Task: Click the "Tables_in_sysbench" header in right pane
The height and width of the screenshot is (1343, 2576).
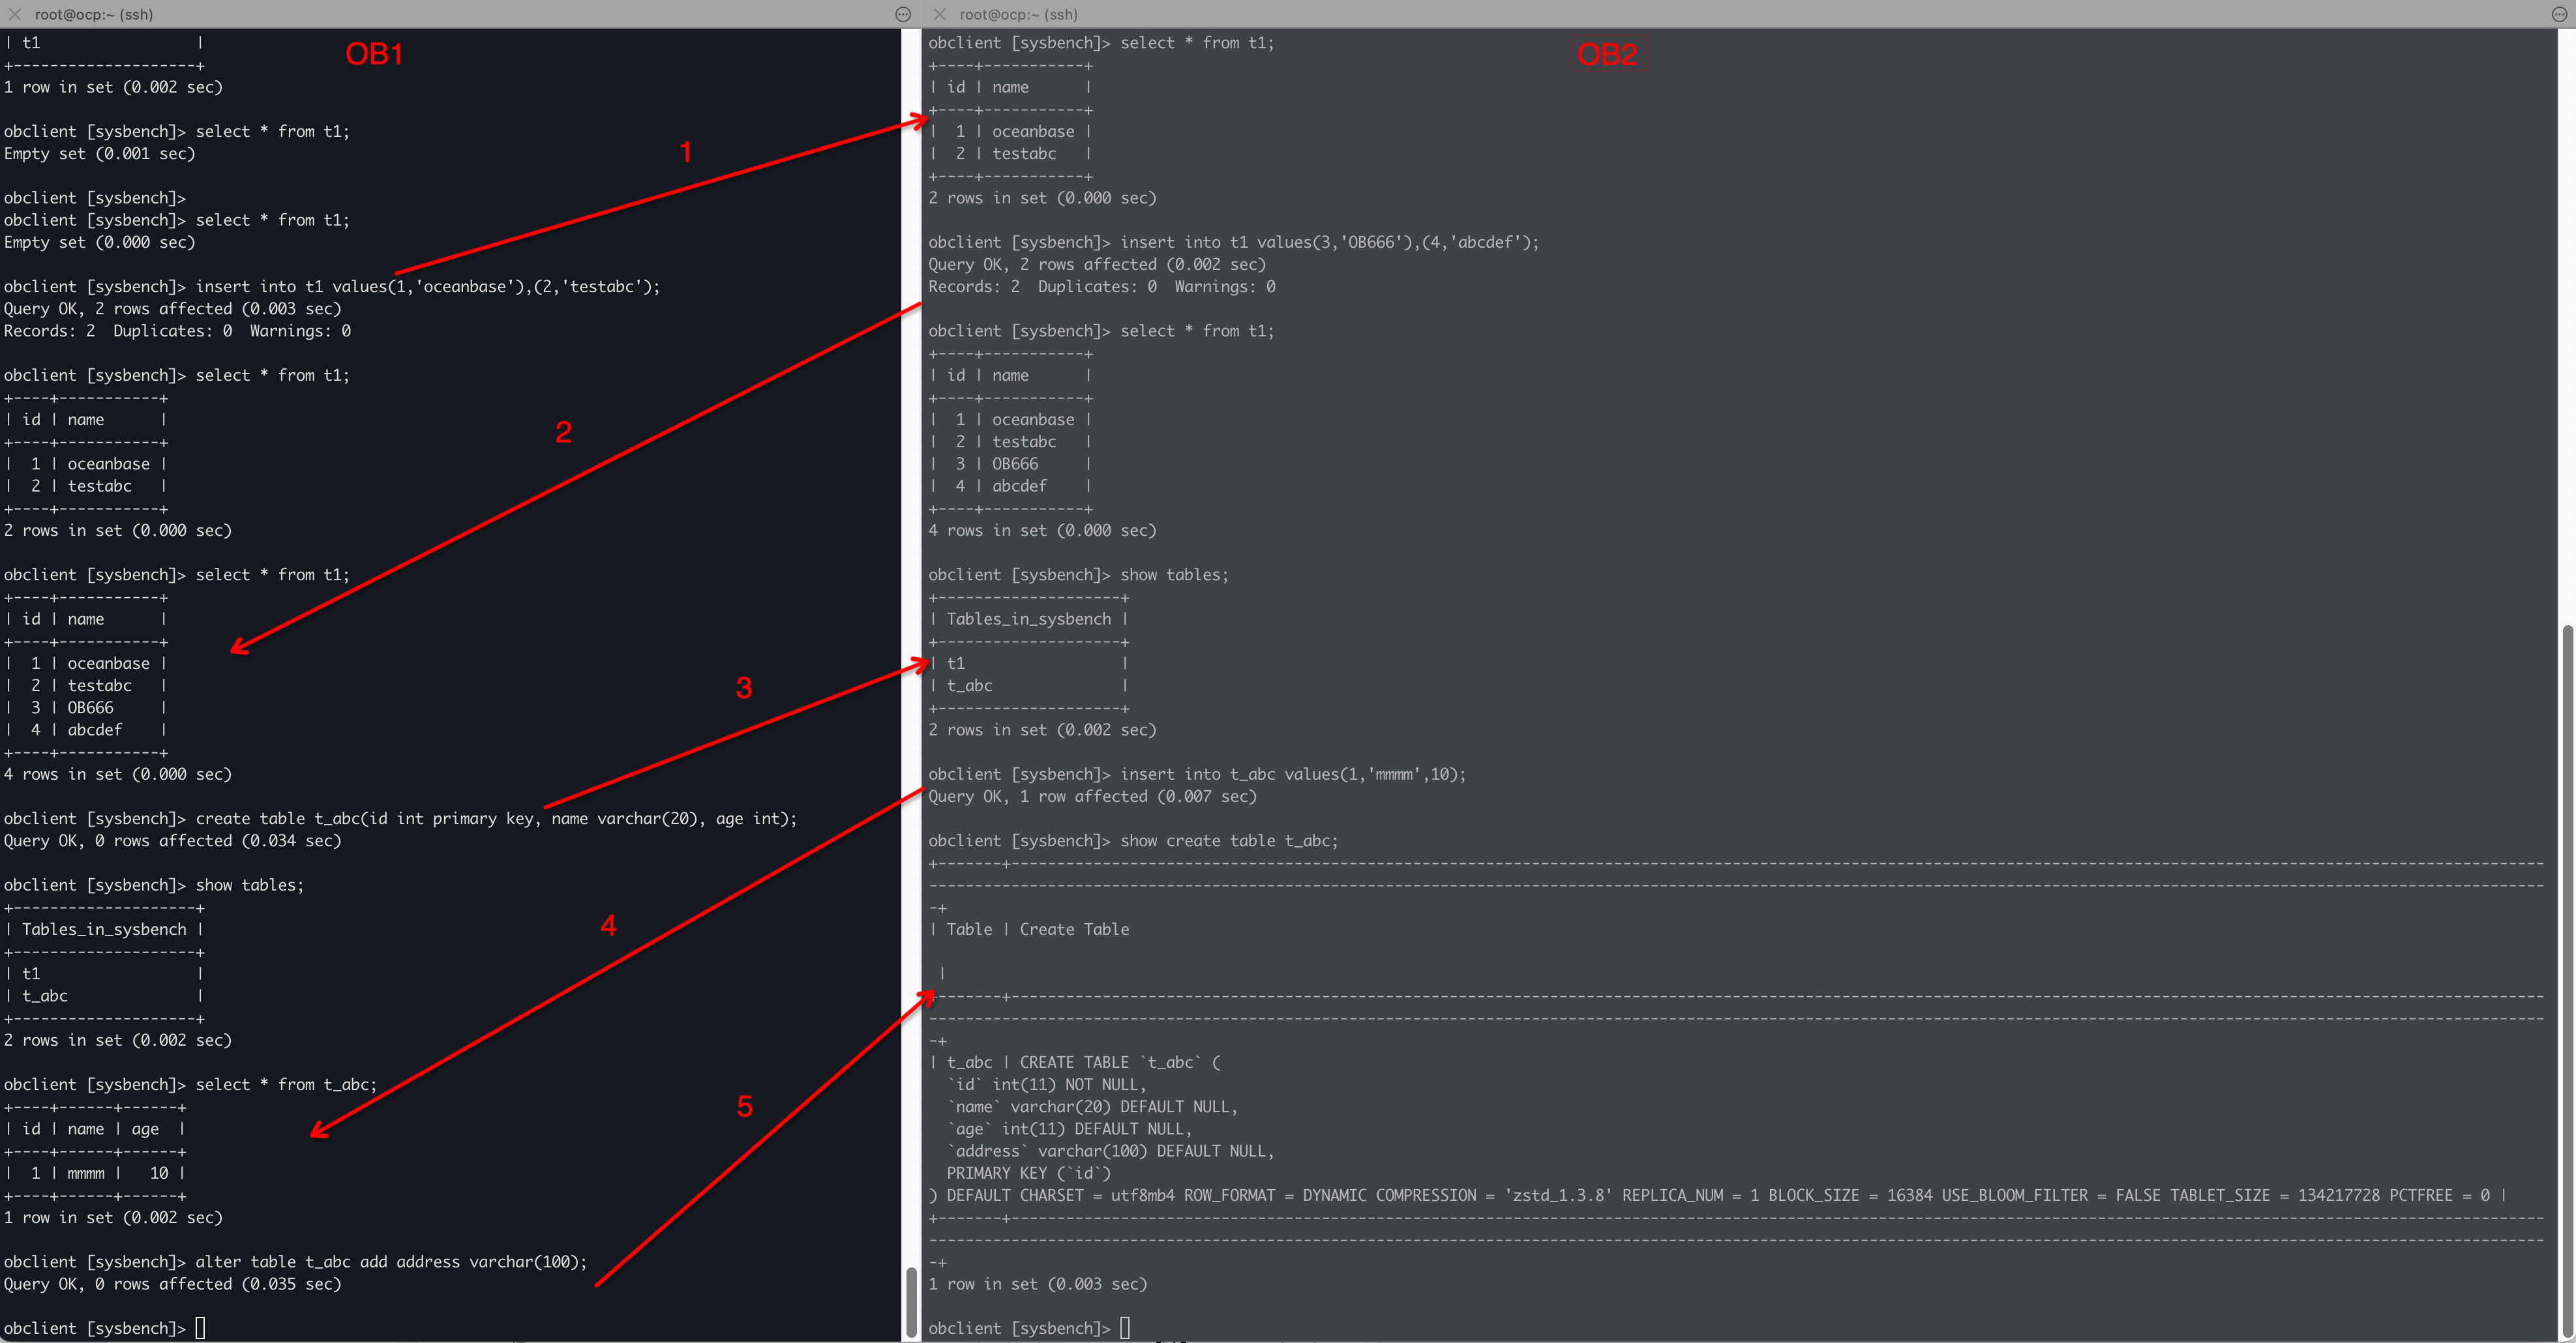Action: pyautogui.click(x=1029, y=619)
